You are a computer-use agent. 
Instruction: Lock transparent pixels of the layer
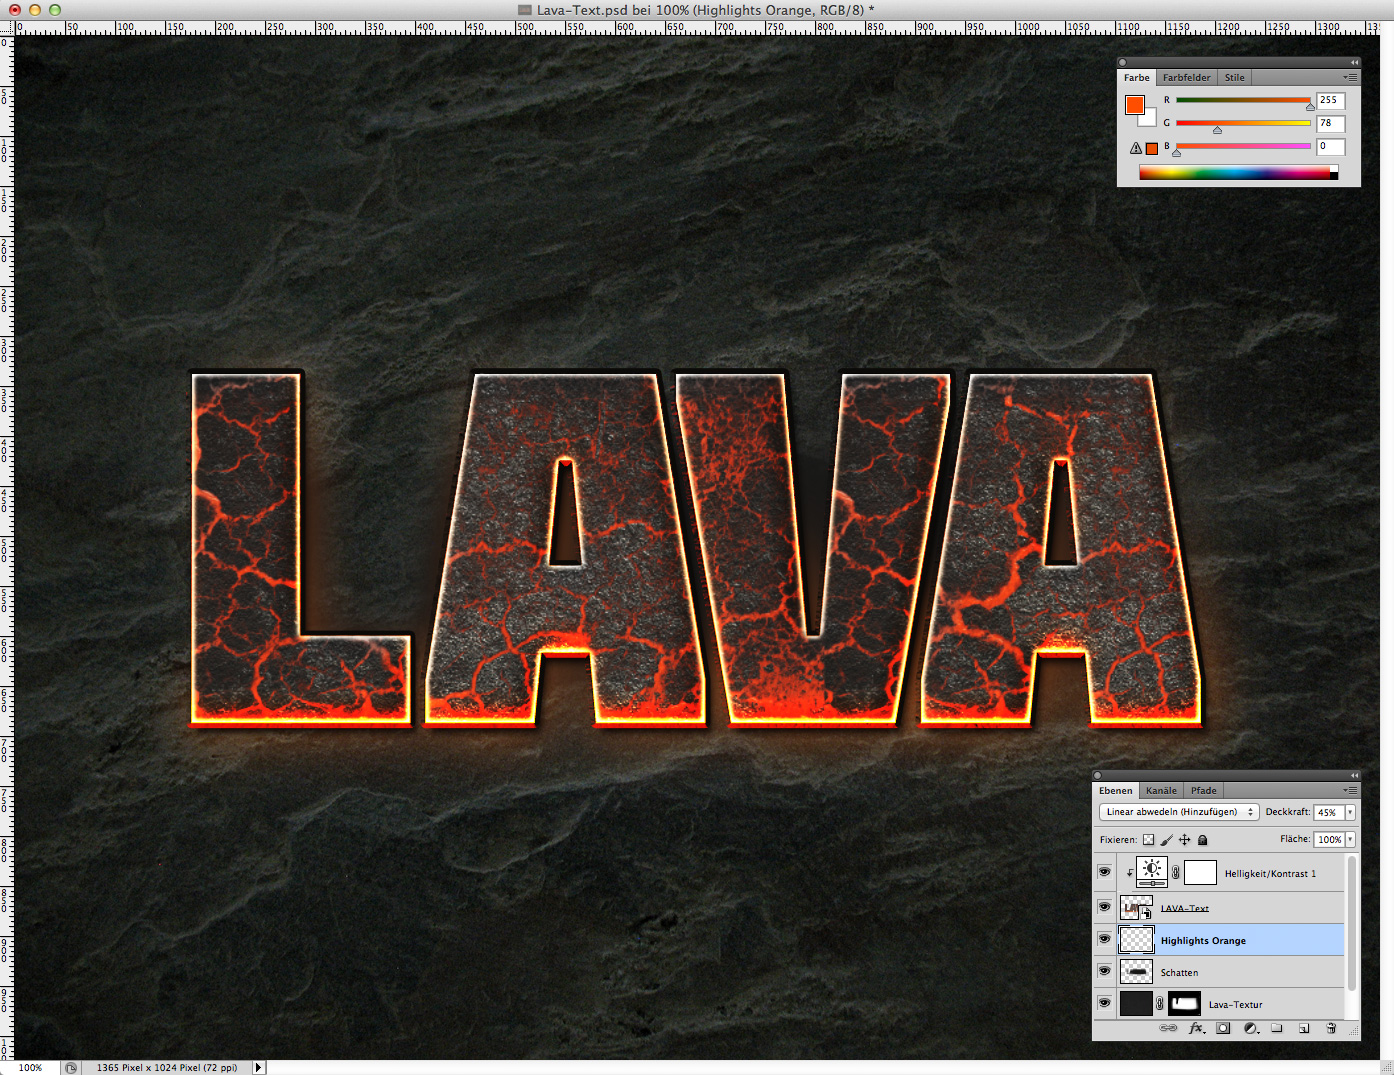pos(1148,839)
